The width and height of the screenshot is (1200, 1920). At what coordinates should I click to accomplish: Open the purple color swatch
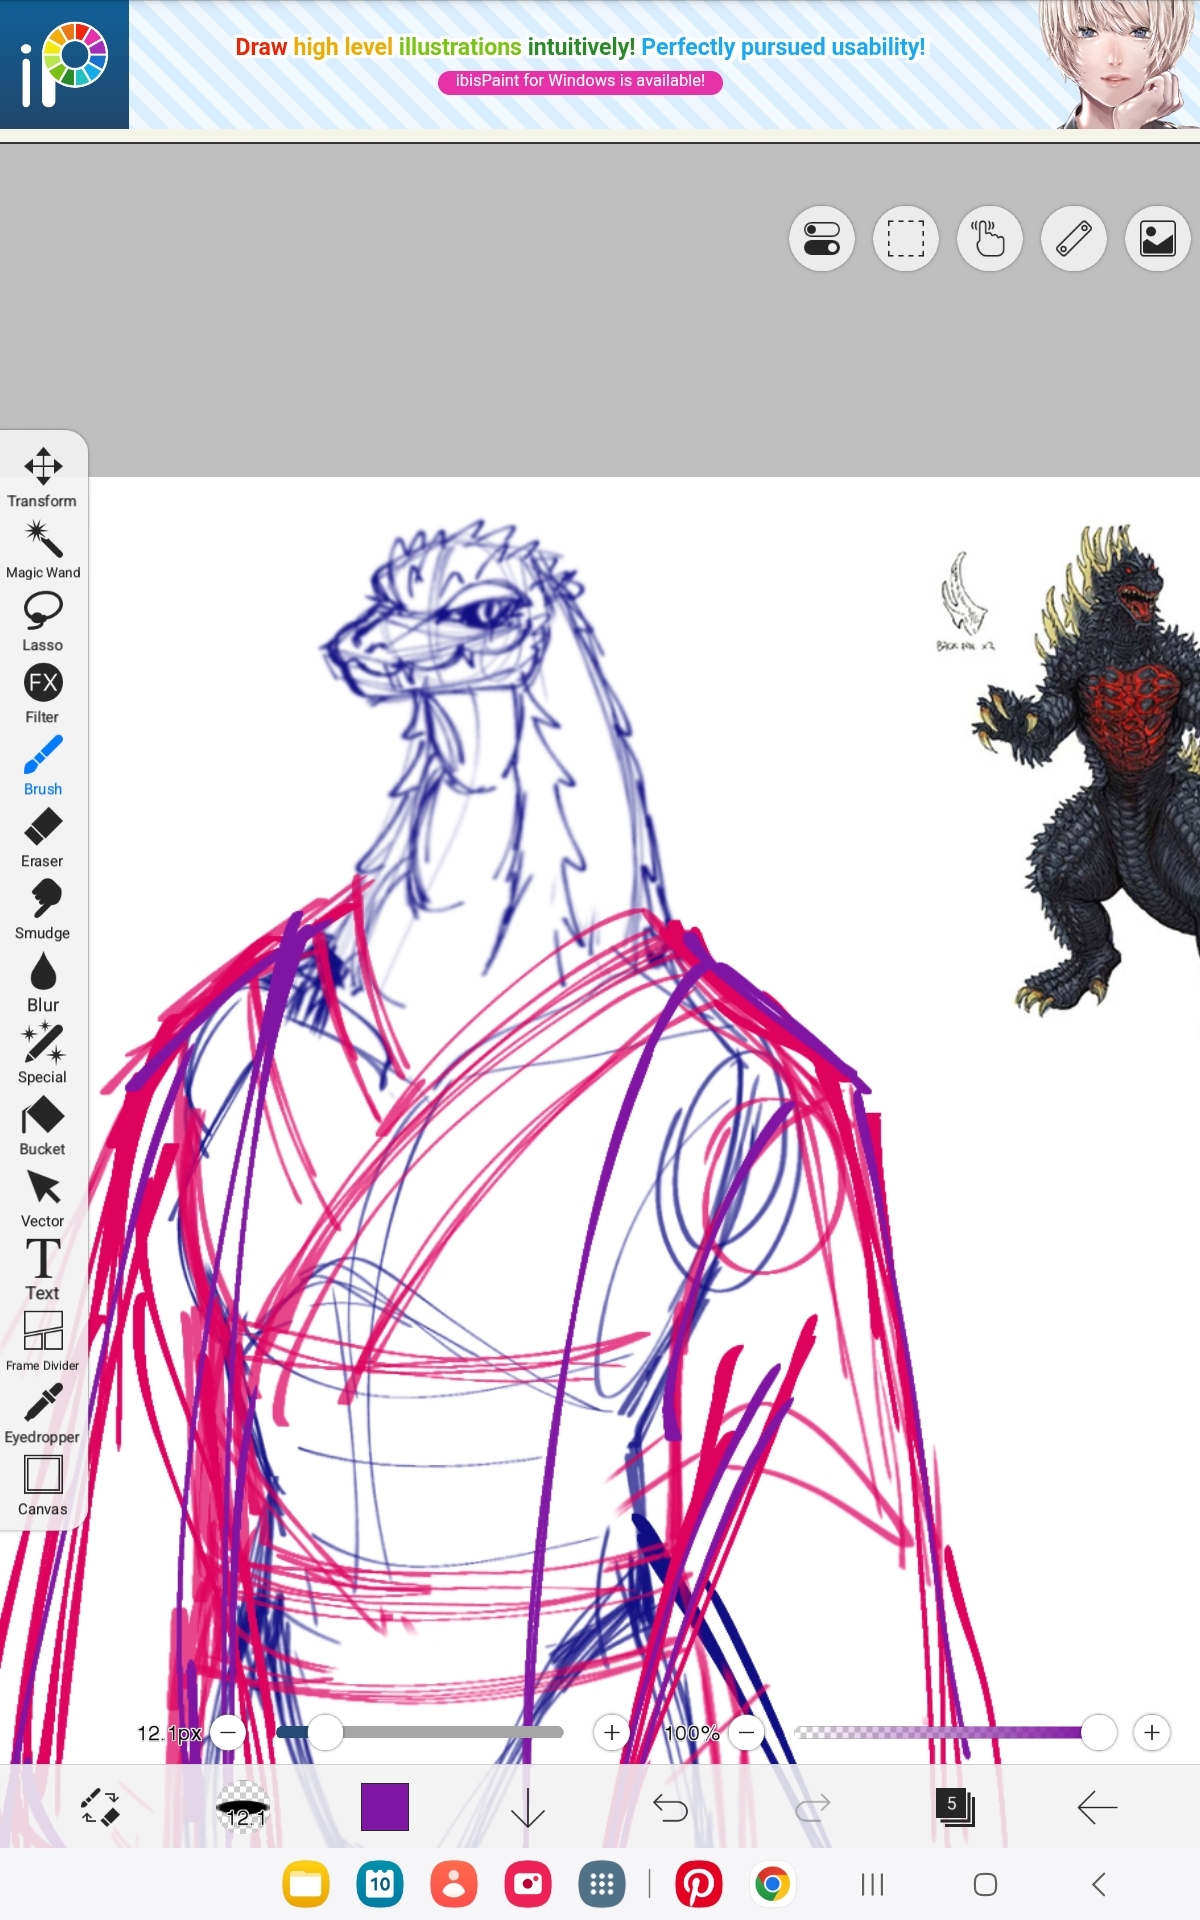[x=385, y=1807]
